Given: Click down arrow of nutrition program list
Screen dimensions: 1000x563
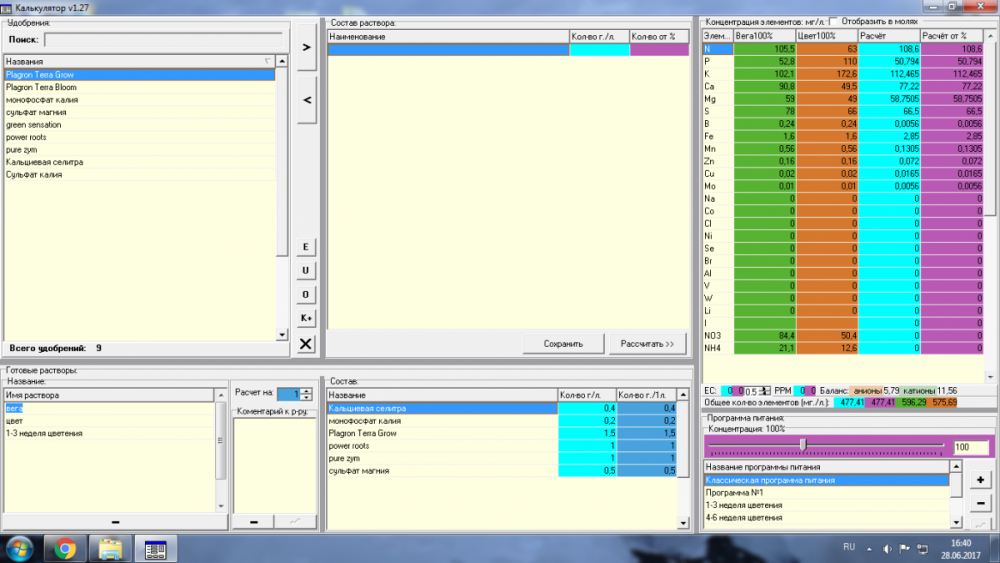Looking at the screenshot, I should click(956, 522).
